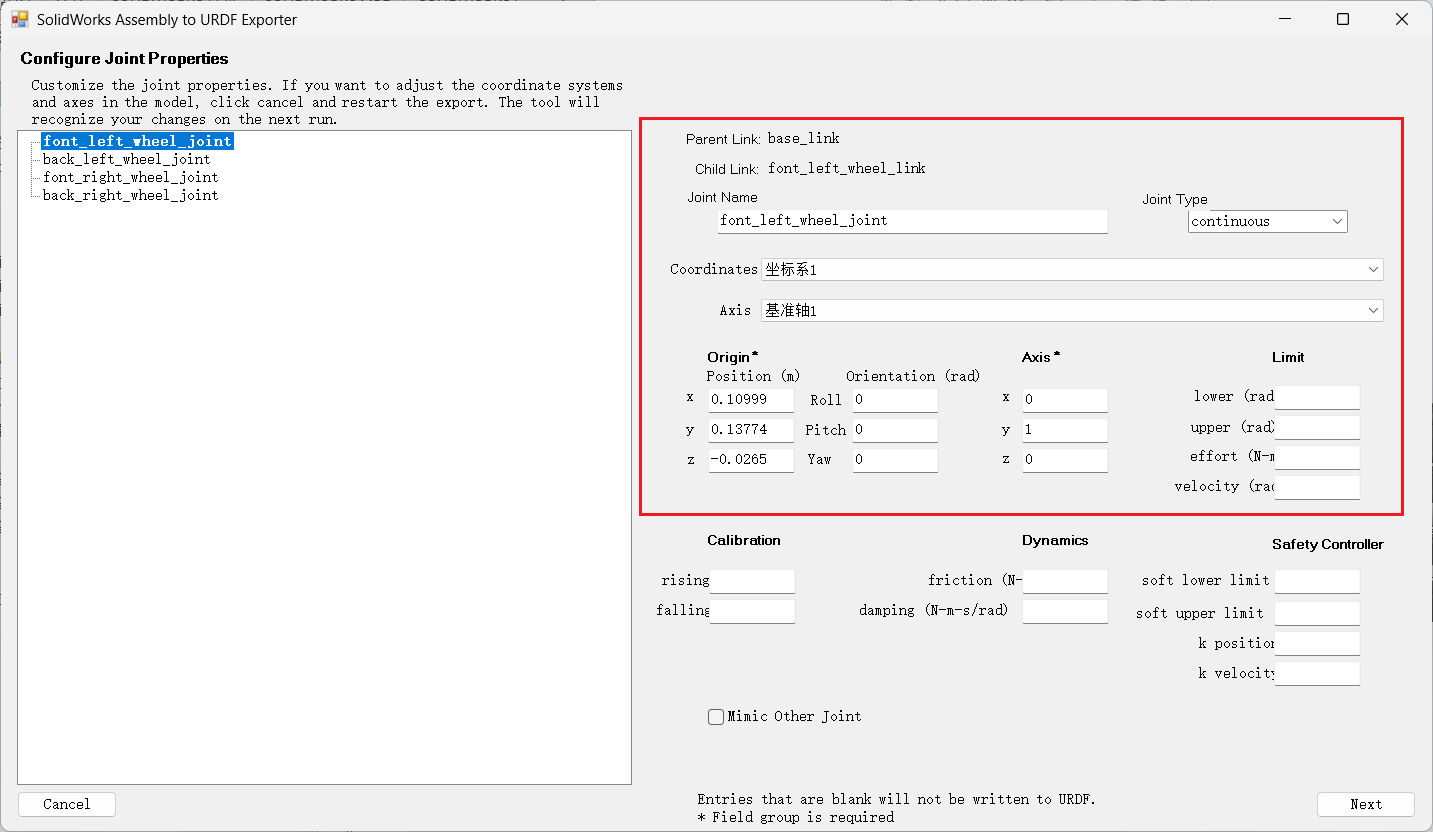Click the damping dynamics field
This screenshot has height=832, width=1433.
coord(1064,611)
